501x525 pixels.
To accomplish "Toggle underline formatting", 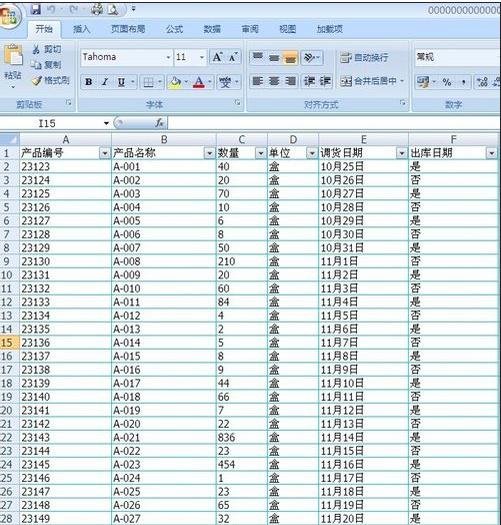I will (x=121, y=82).
